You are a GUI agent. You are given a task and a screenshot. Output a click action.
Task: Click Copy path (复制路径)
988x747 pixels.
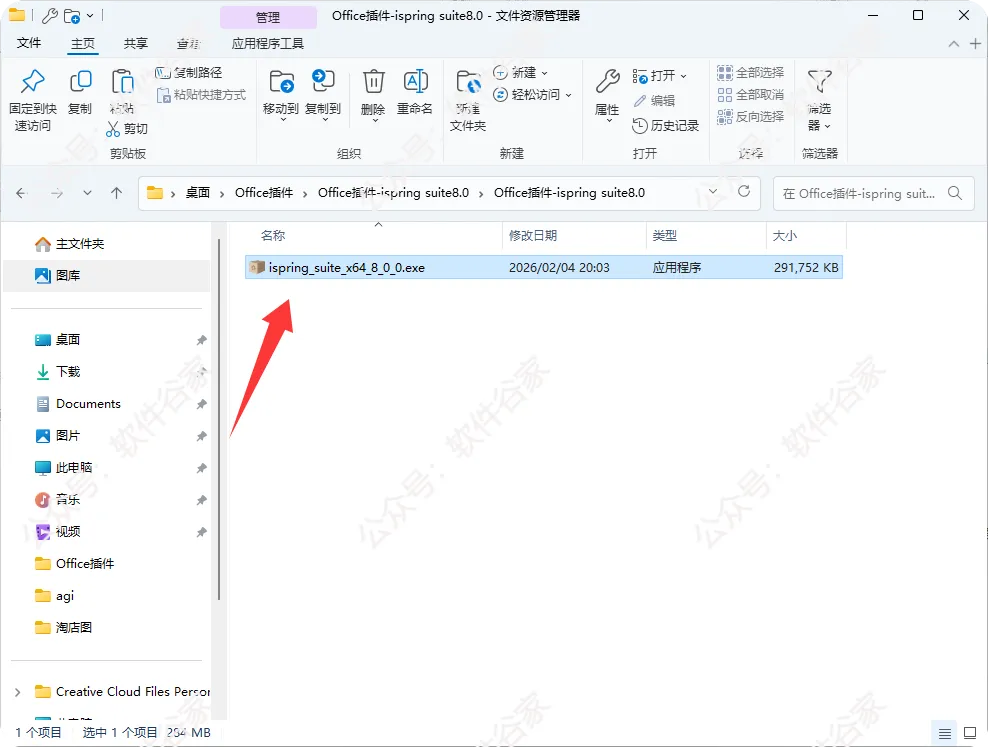pos(189,72)
